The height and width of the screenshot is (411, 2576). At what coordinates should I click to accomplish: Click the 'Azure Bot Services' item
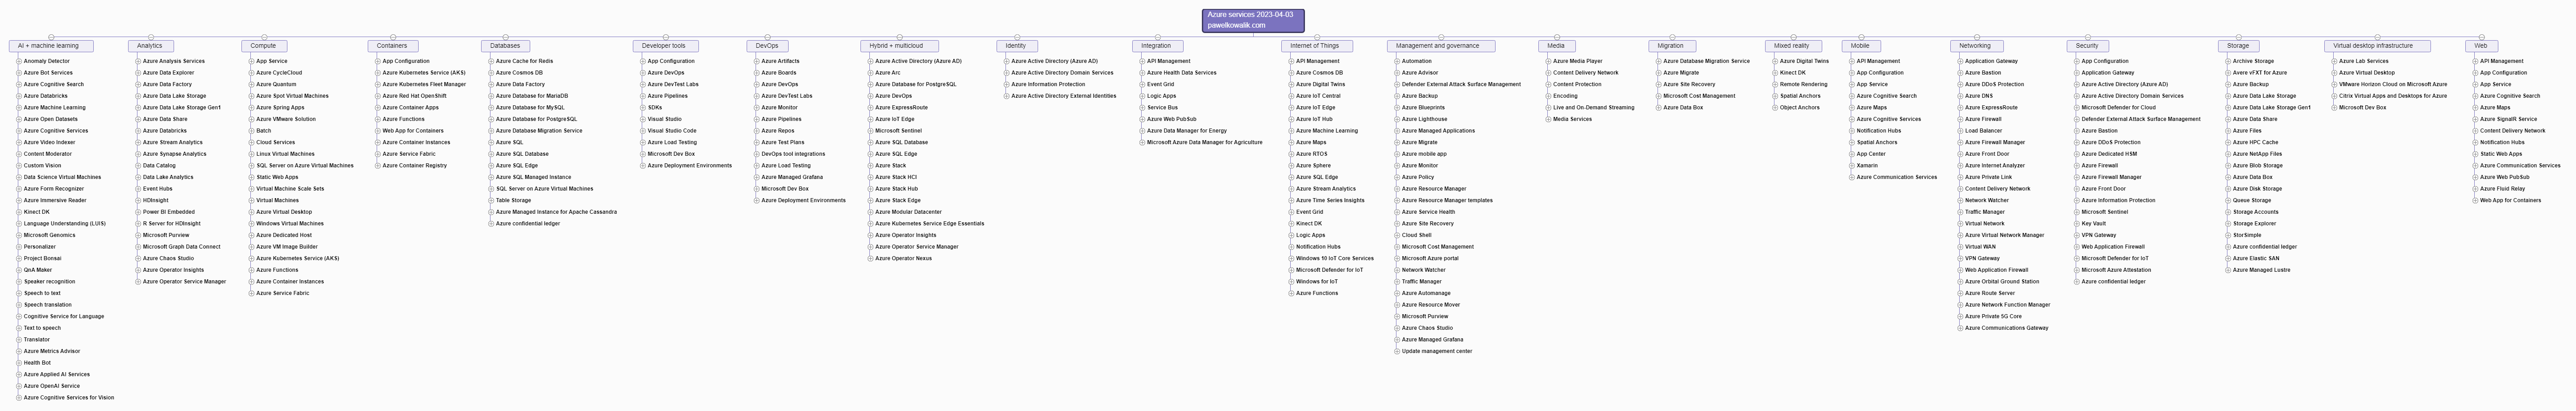(48, 73)
